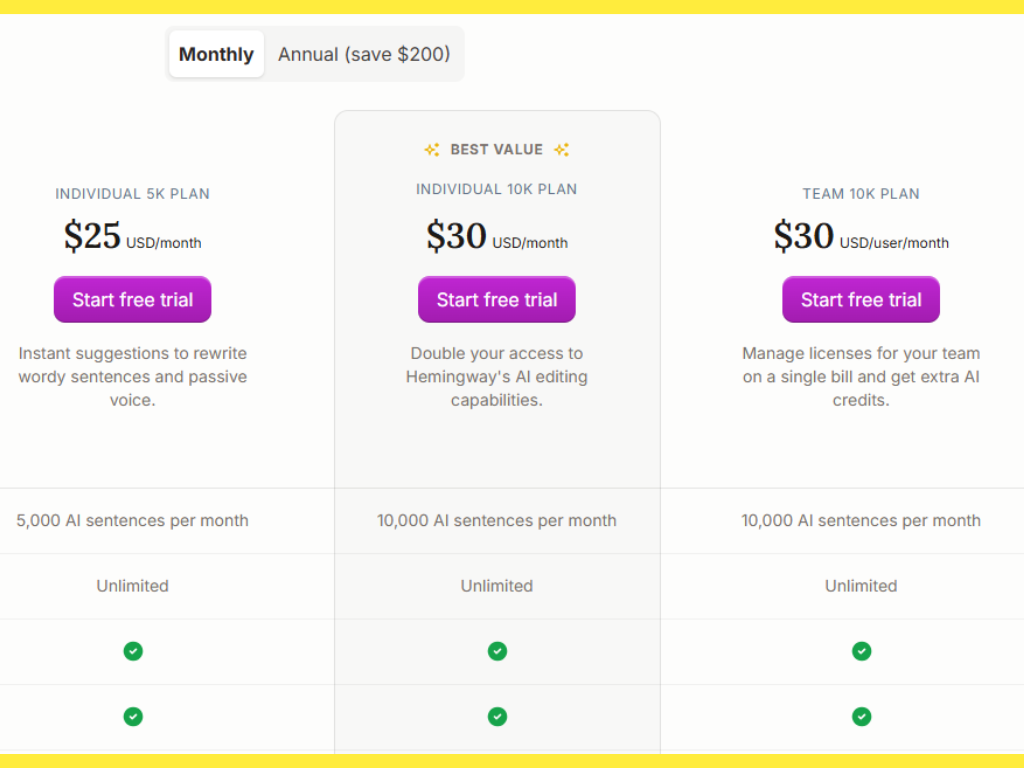Viewport: 1024px width, 768px height.
Task: Click the INDIVIDUAL 5K PLAN heading
Action: point(132,194)
